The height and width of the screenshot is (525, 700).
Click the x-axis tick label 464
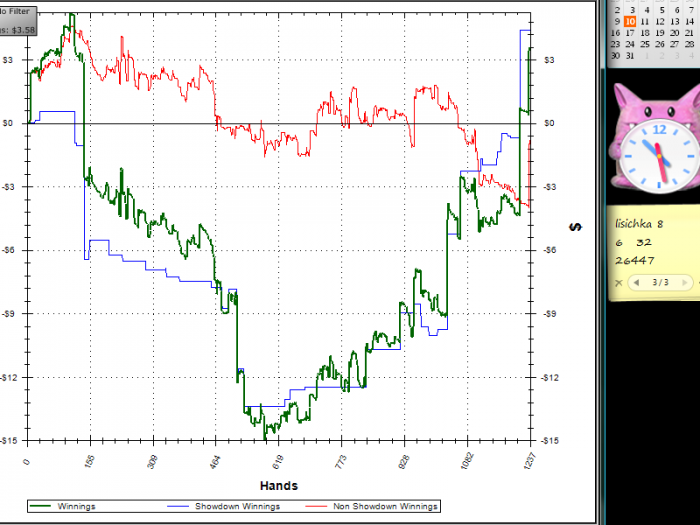(x=215, y=461)
